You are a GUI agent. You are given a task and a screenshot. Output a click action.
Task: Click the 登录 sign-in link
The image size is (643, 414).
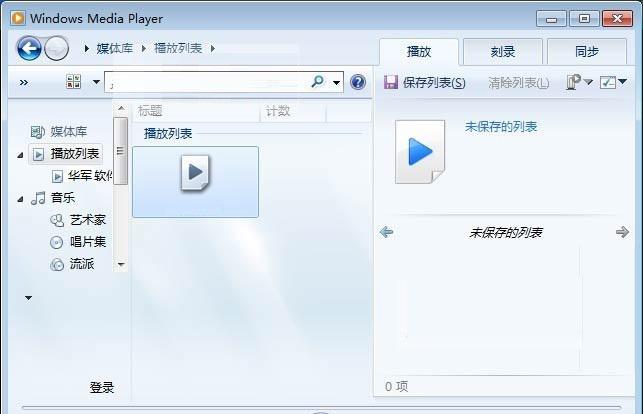pyautogui.click(x=102, y=387)
